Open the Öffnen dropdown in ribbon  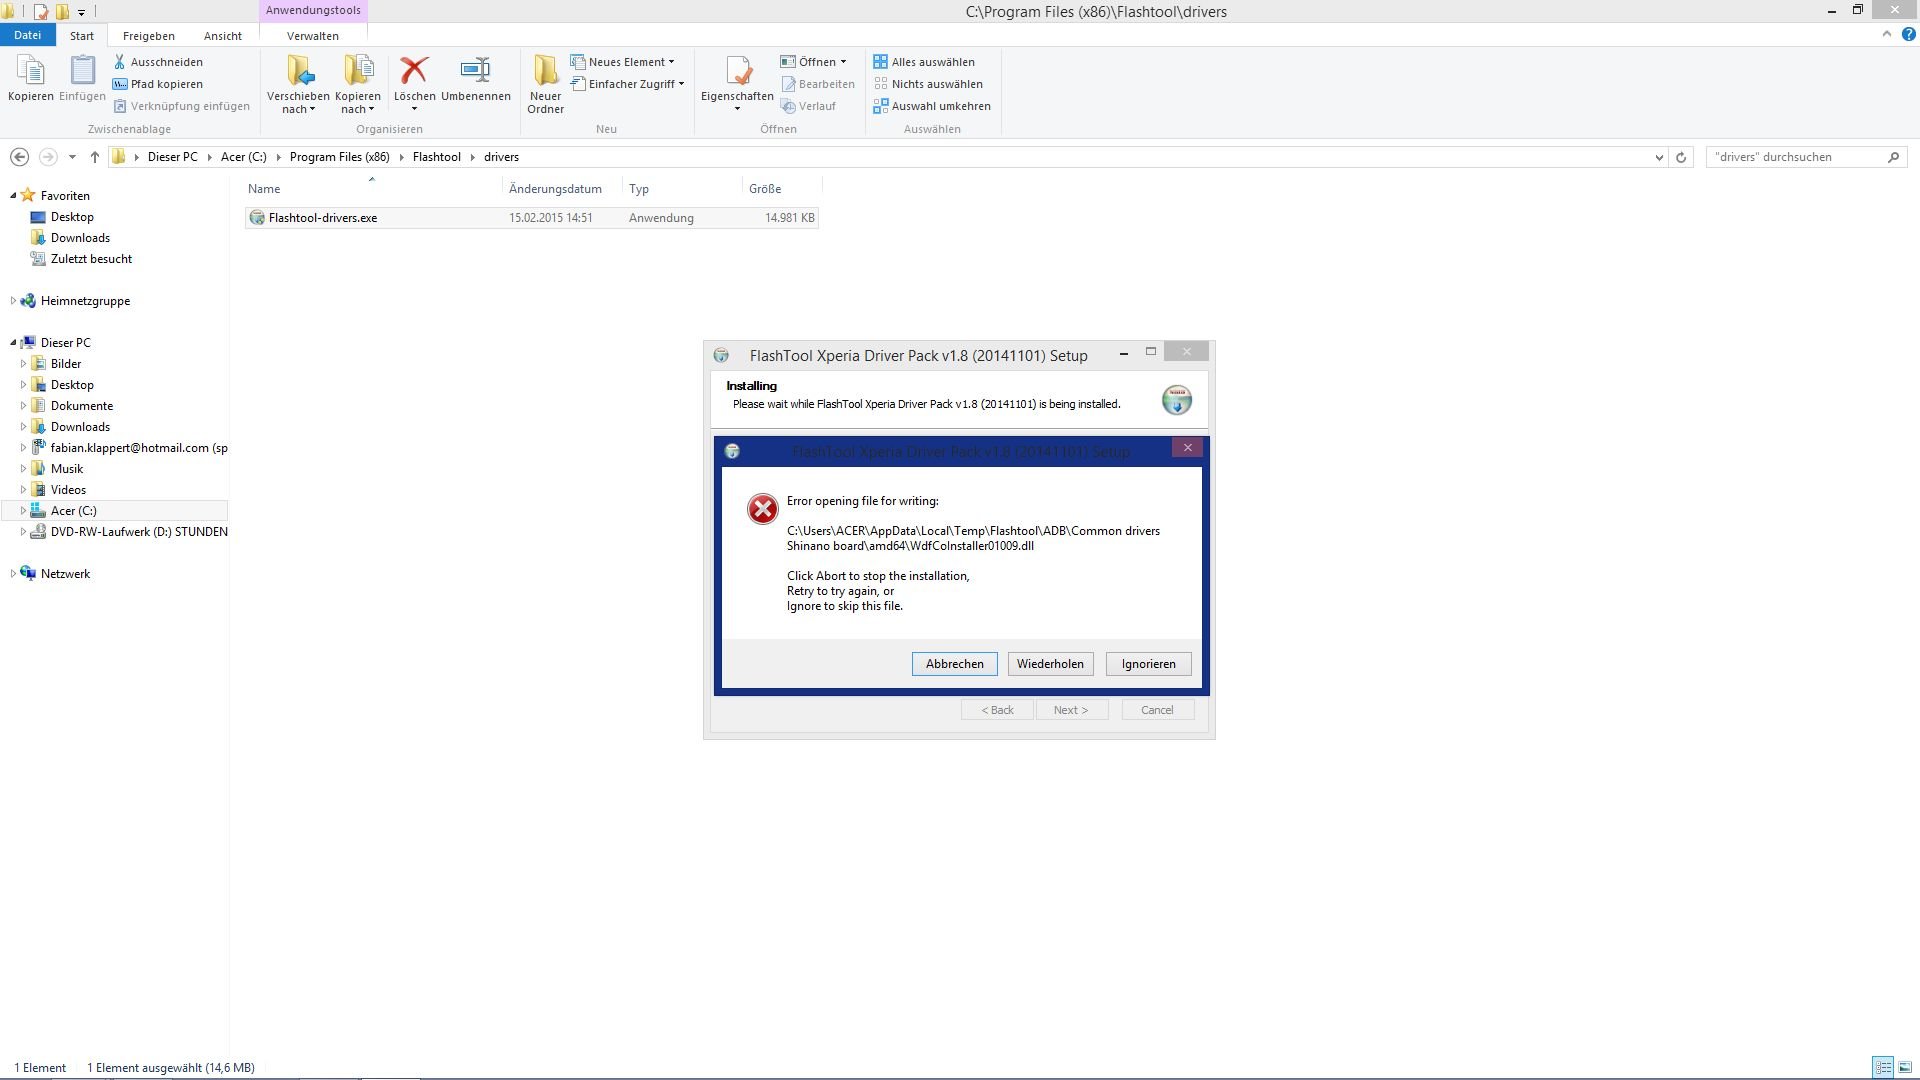point(814,62)
